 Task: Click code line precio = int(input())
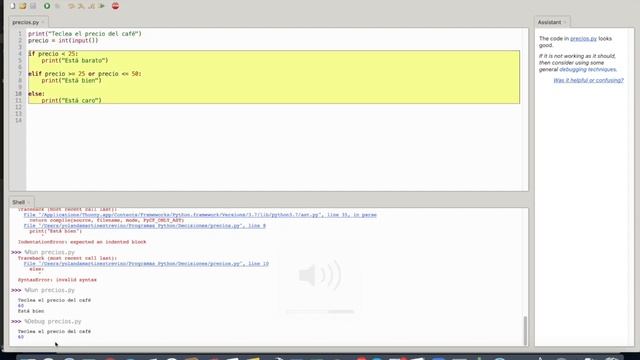coord(63,40)
